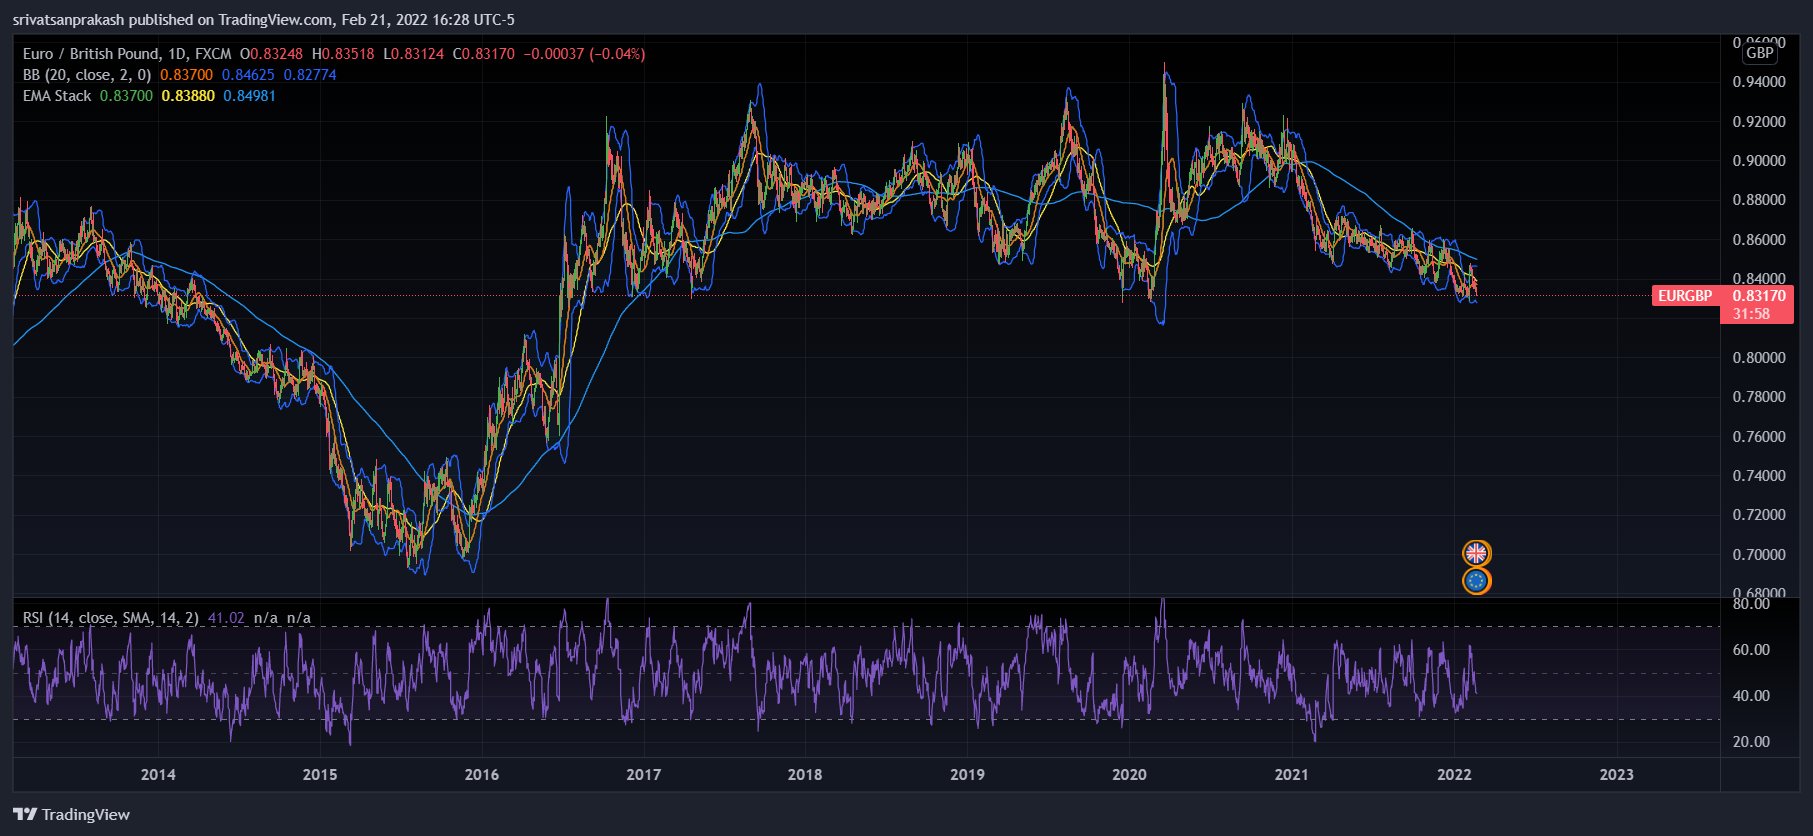Click the 2023 label on the time axis
1813x836 pixels.
pyautogui.click(x=1616, y=775)
